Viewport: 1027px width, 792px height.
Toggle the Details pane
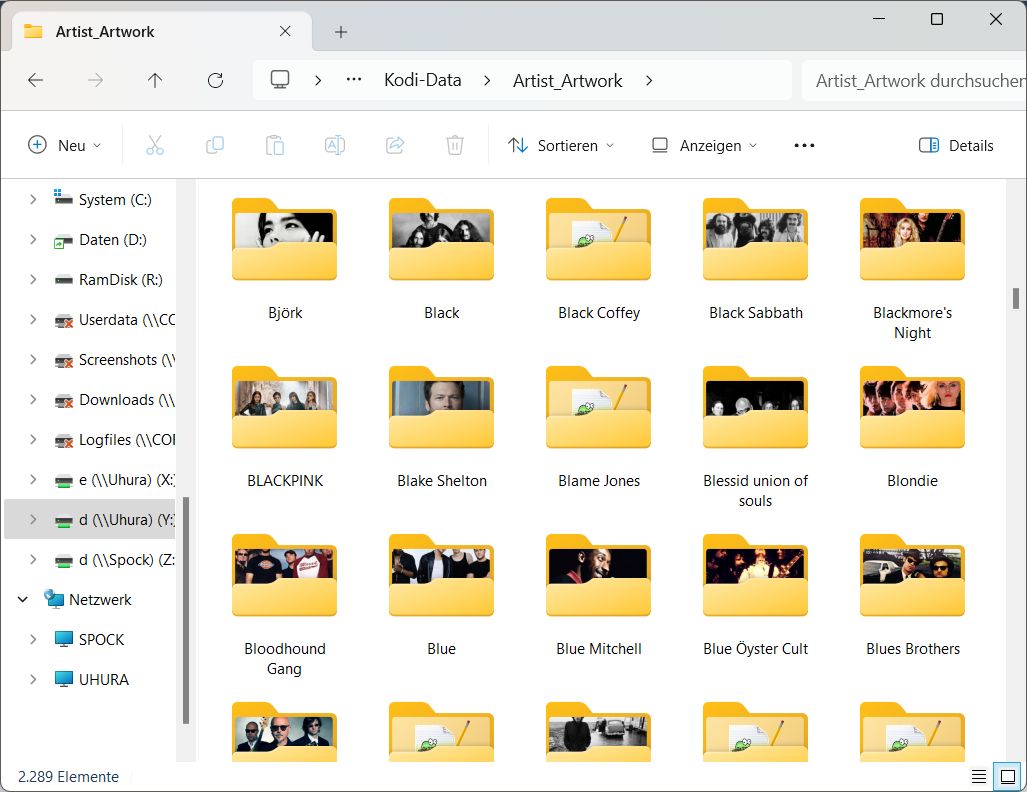(x=956, y=145)
